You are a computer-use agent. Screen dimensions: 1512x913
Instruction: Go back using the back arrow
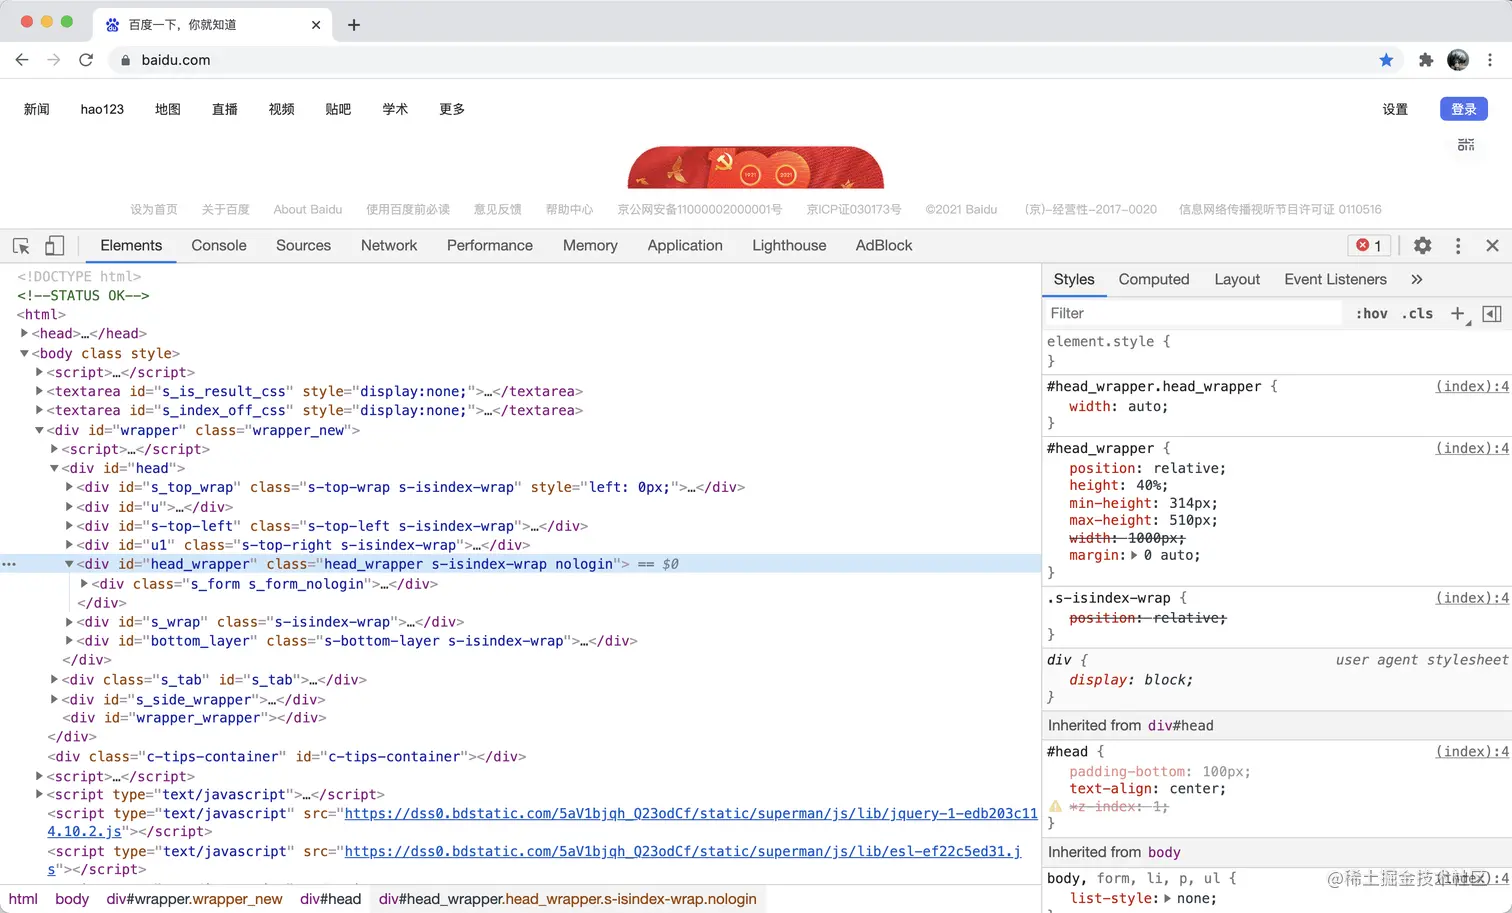(x=22, y=60)
